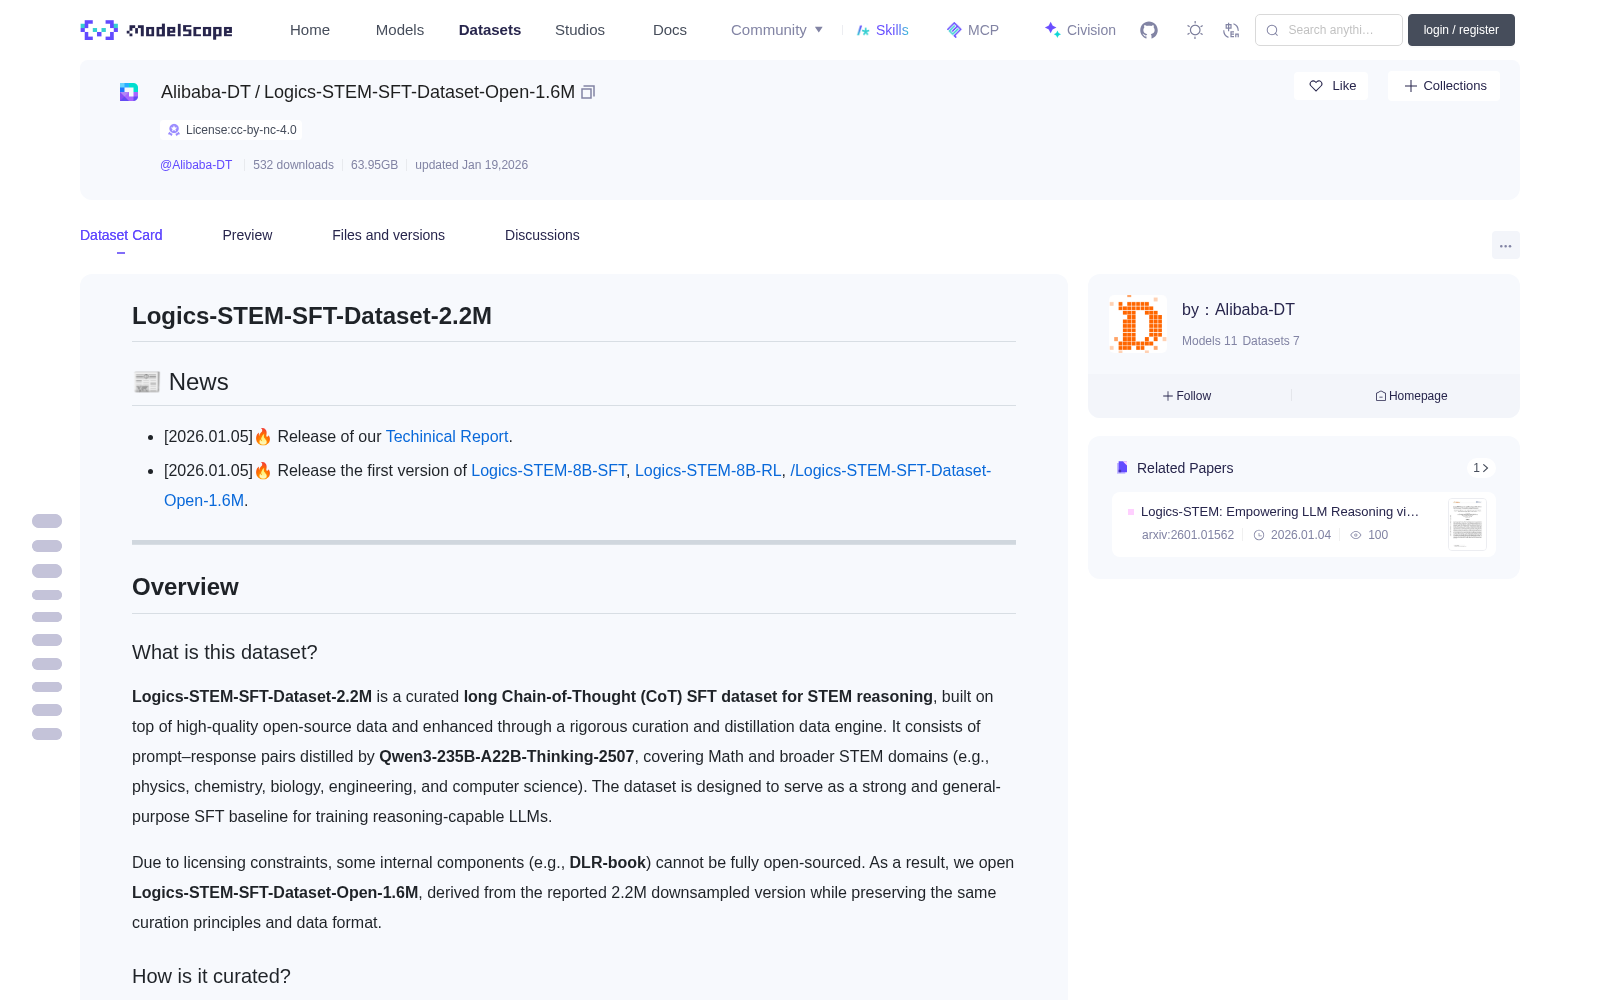
Task: Click the search magnifier icon
Action: (1272, 30)
